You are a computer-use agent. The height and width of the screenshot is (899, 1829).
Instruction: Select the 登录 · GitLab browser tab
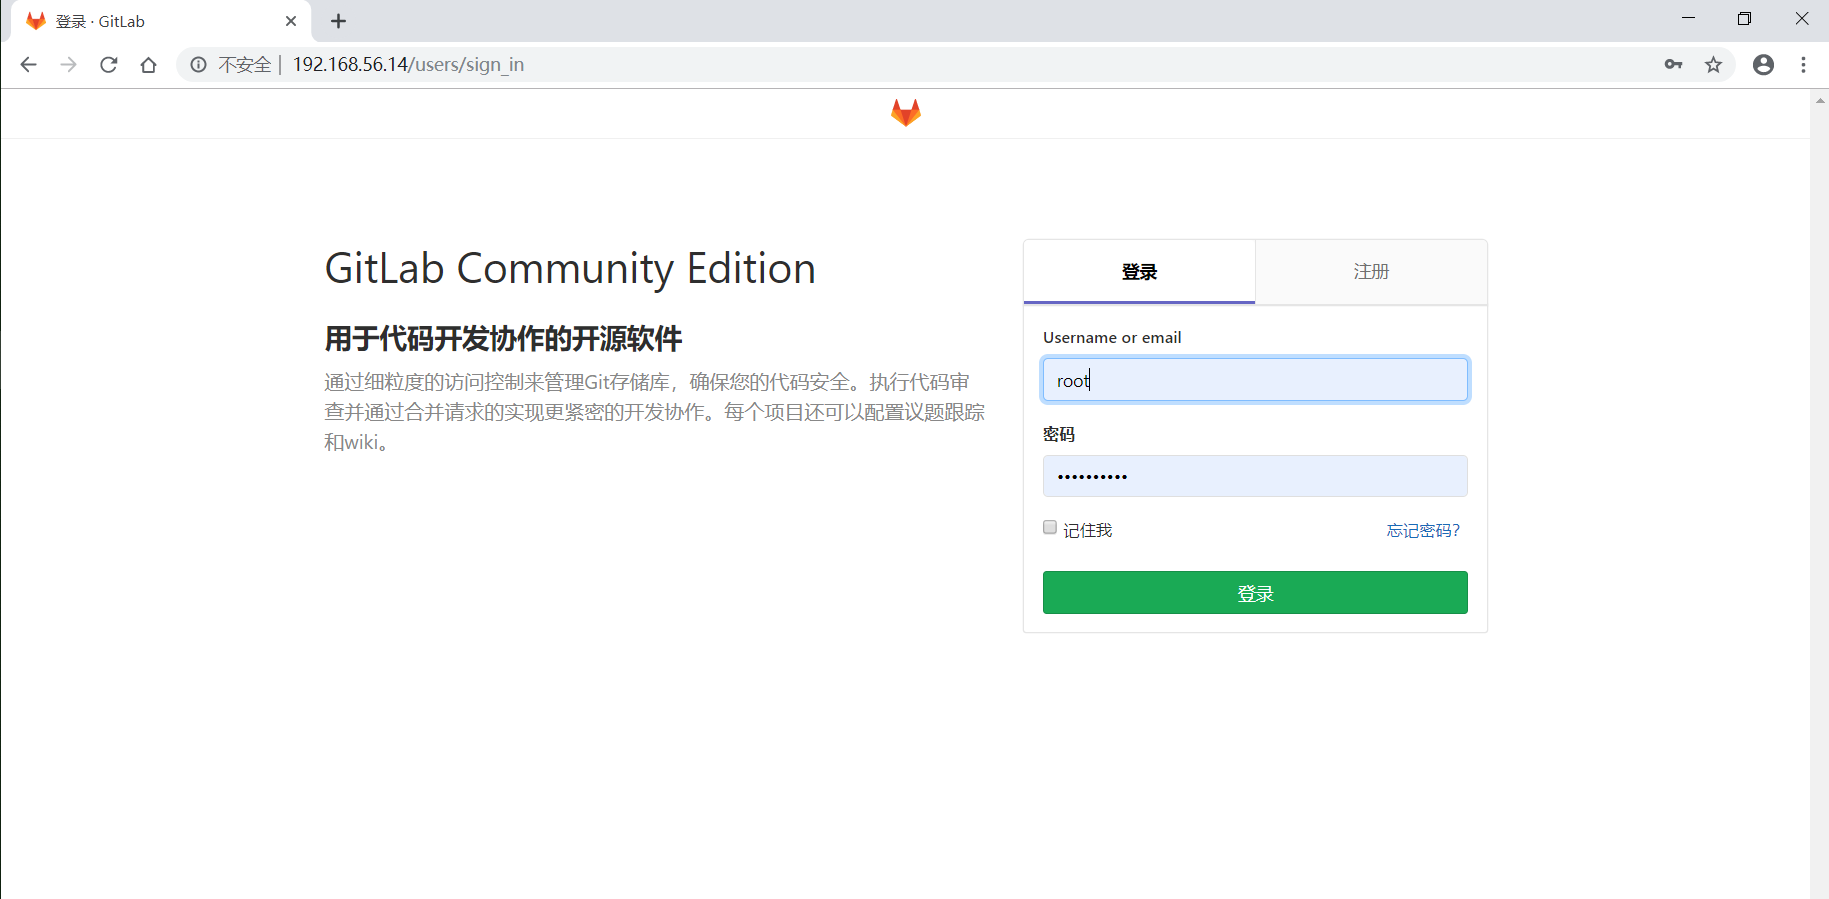(161, 21)
